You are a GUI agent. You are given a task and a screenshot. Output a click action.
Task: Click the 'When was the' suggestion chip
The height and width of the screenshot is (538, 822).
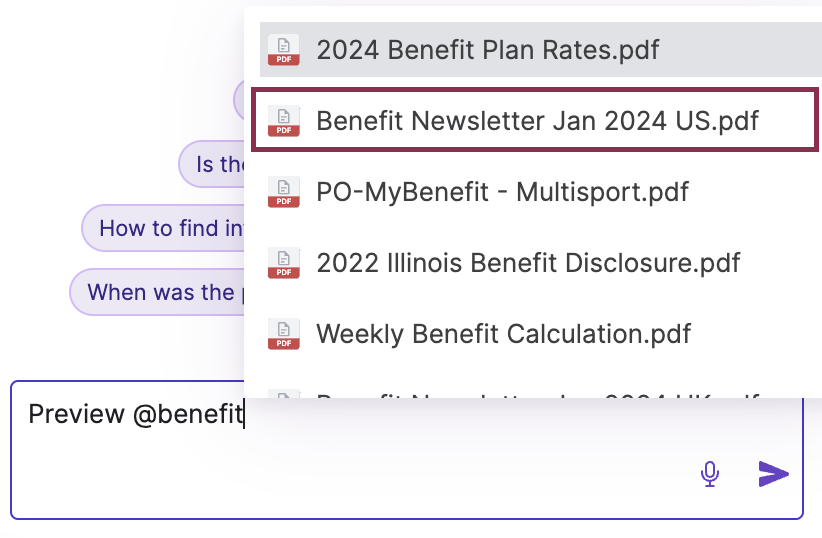pyautogui.click(x=157, y=292)
